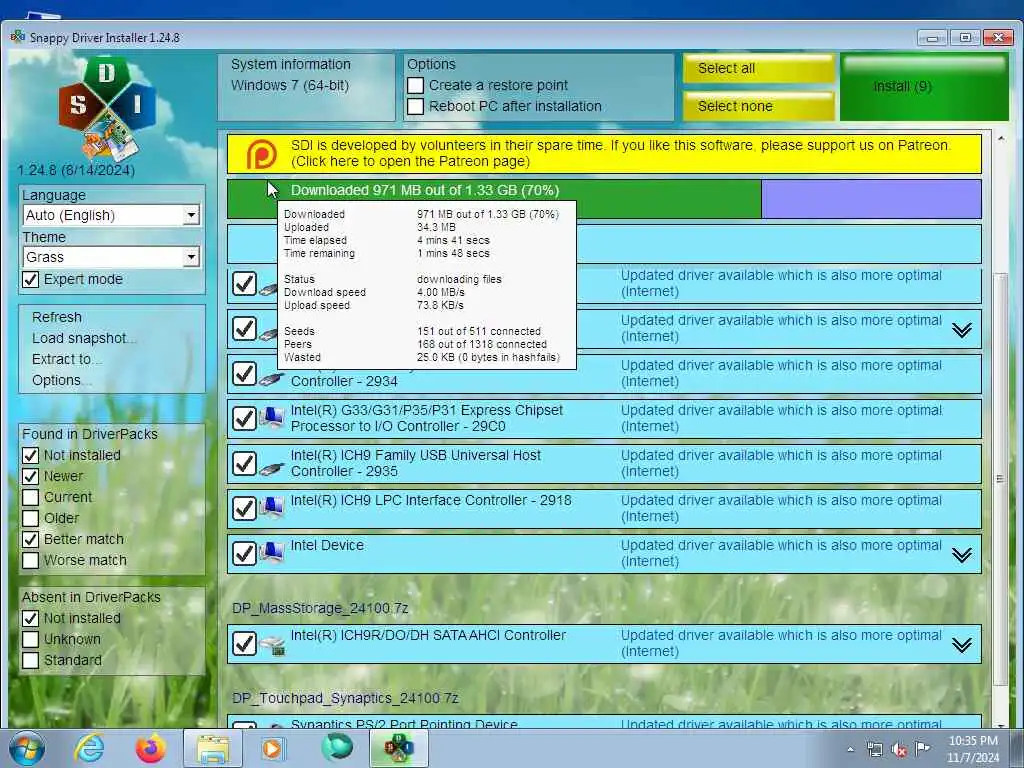Viewport: 1024px width, 768px height.
Task: Click the Action Center flag icon
Action: pyautogui.click(x=922, y=749)
